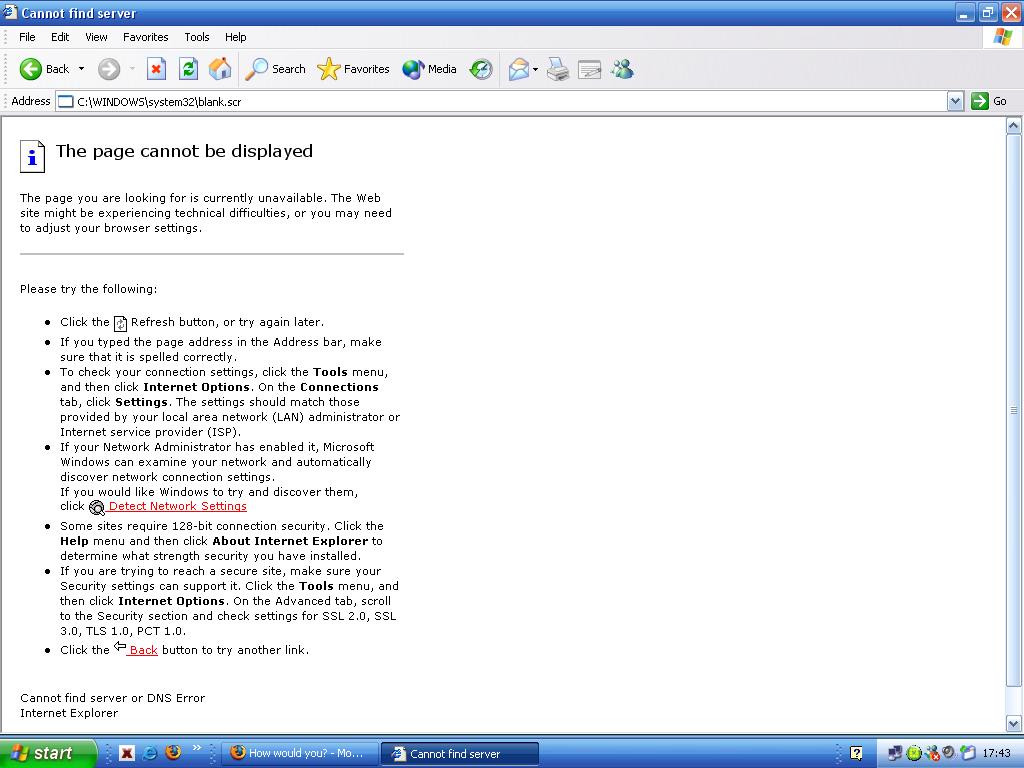
Task: Click the green Go button
Action: point(989,101)
